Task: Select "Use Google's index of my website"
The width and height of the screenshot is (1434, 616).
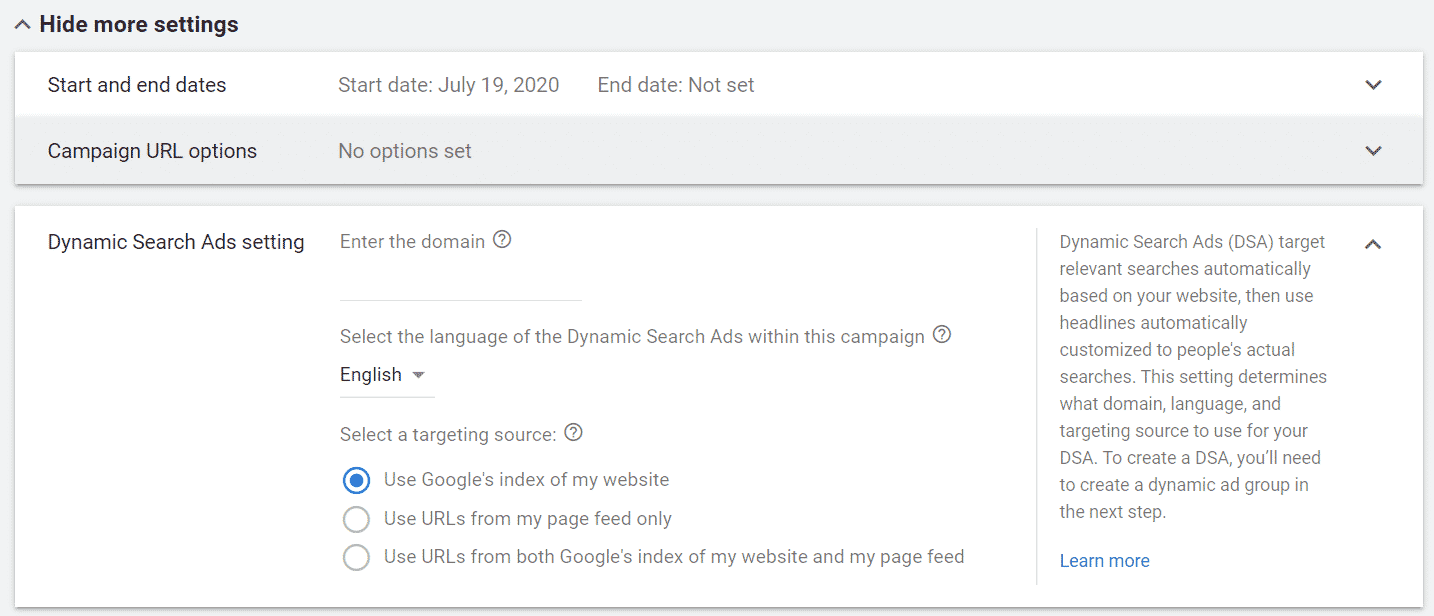Action: pos(356,480)
